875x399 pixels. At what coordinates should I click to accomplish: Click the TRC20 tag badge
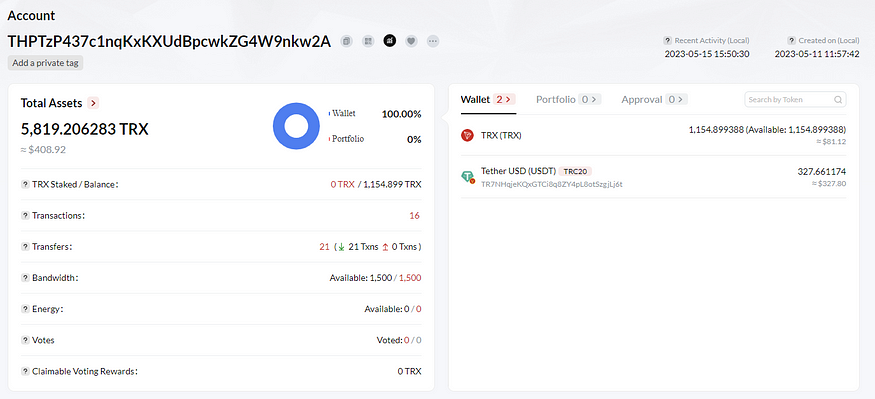coord(575,171)
